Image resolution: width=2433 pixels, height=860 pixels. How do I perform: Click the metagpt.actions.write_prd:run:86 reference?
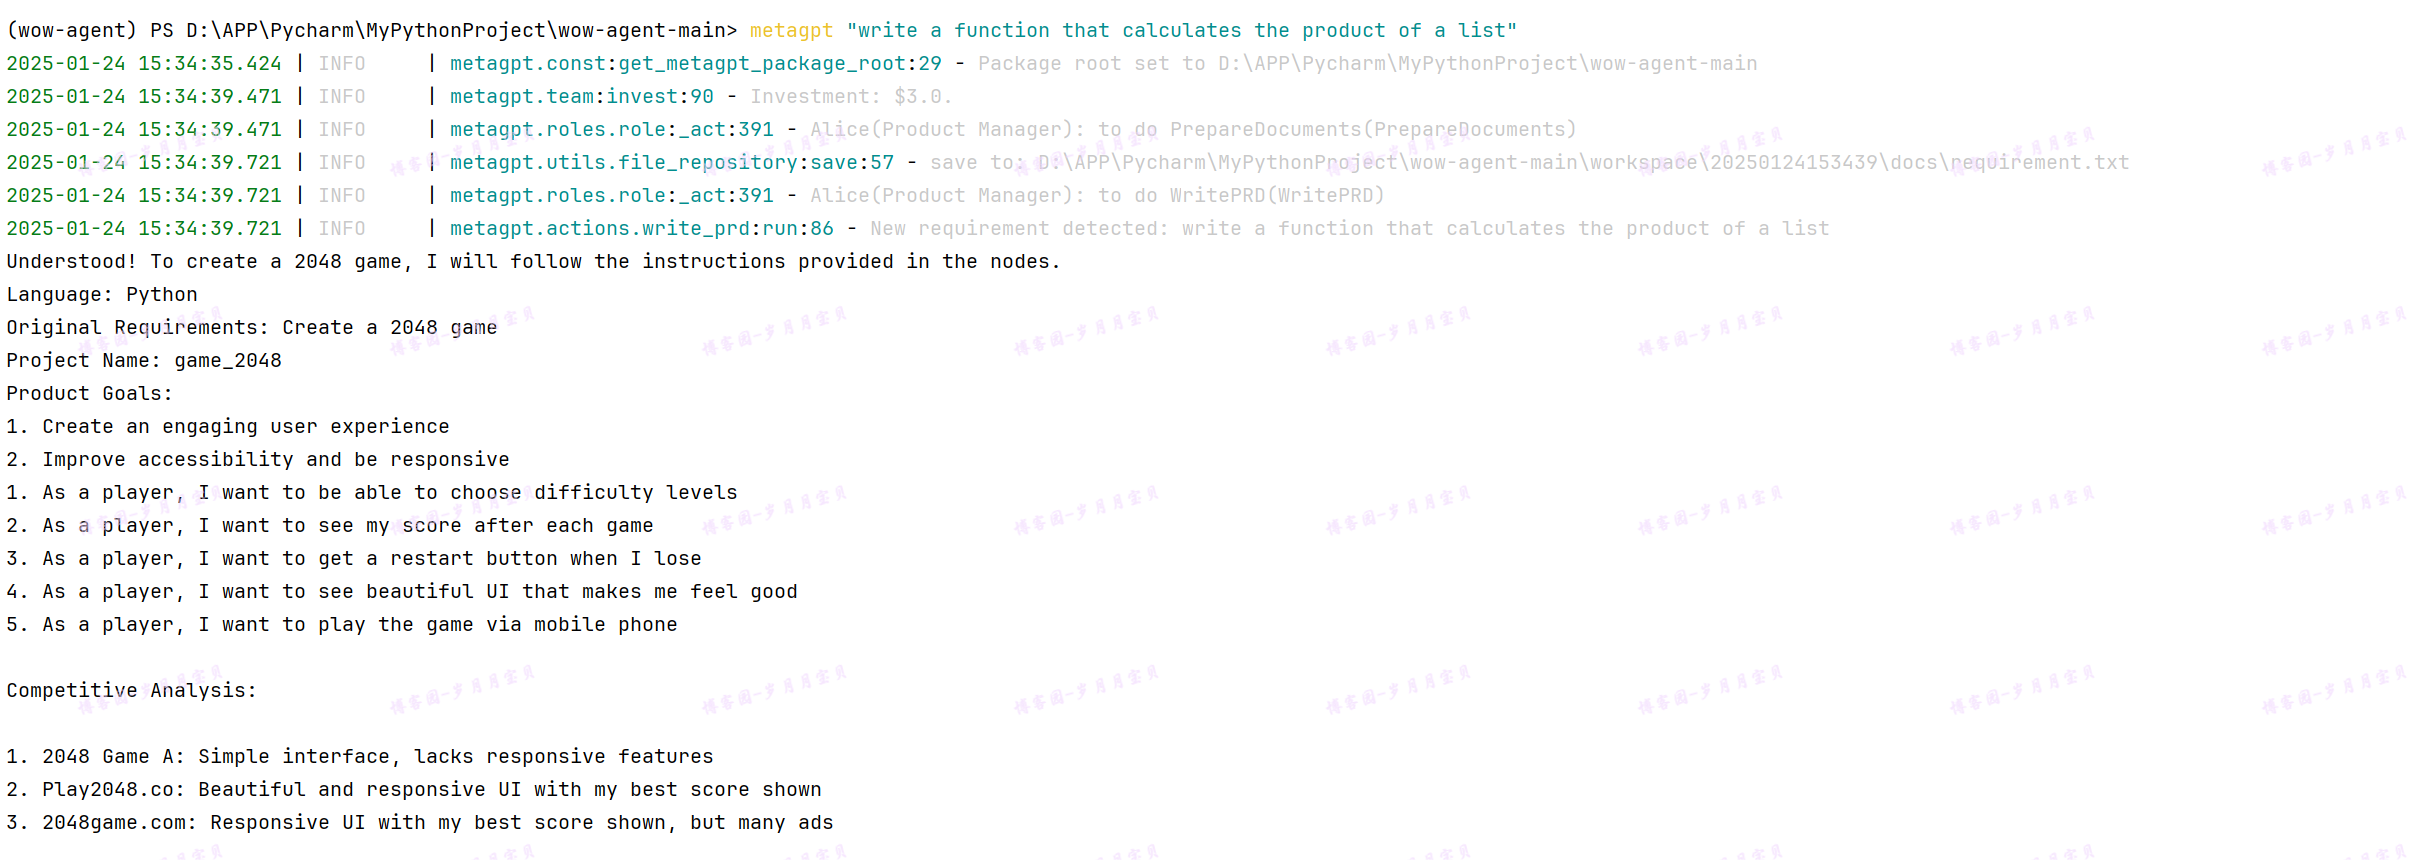(641, 228)
